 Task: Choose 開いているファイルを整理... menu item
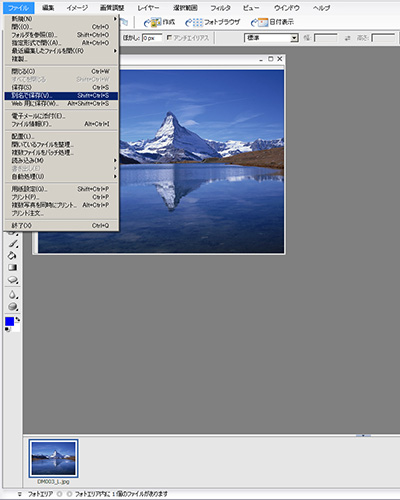(x=61, y=144)
